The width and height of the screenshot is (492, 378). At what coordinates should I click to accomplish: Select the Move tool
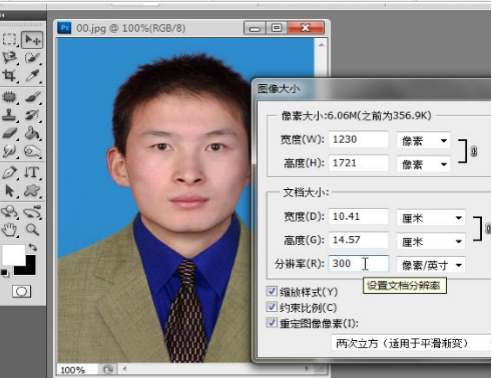32,40
